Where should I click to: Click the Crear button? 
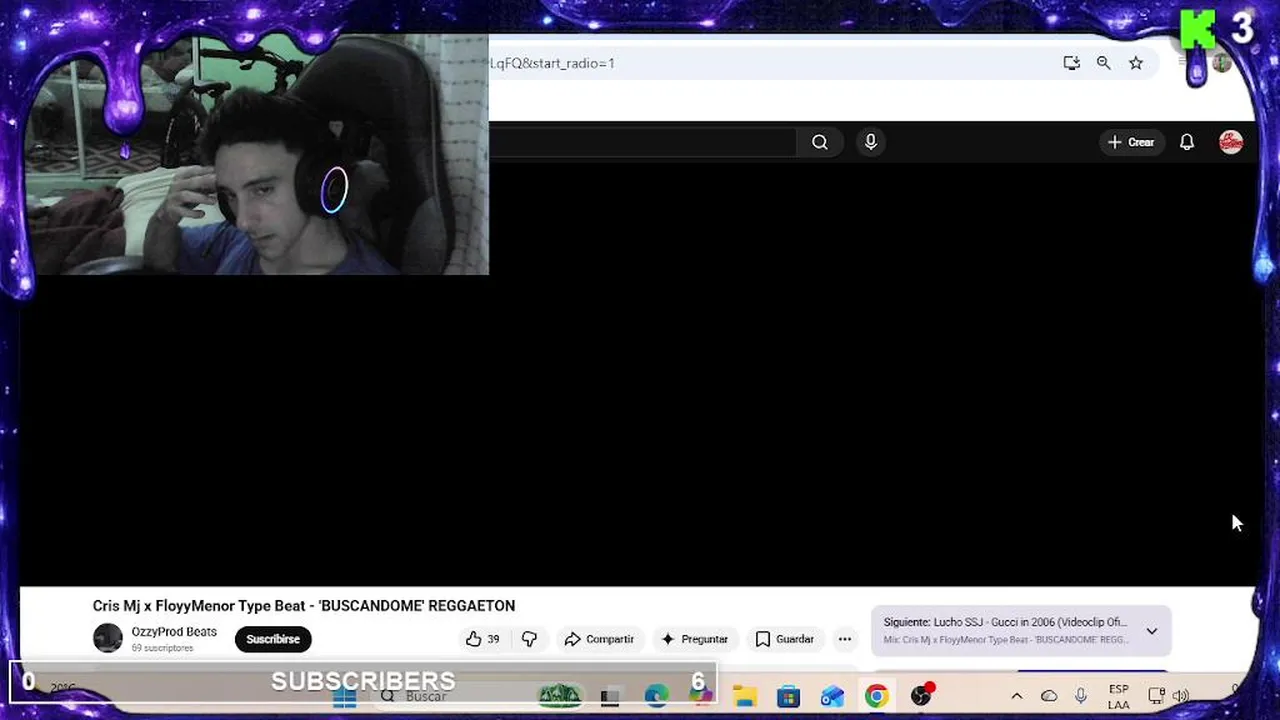(1131, 142)
